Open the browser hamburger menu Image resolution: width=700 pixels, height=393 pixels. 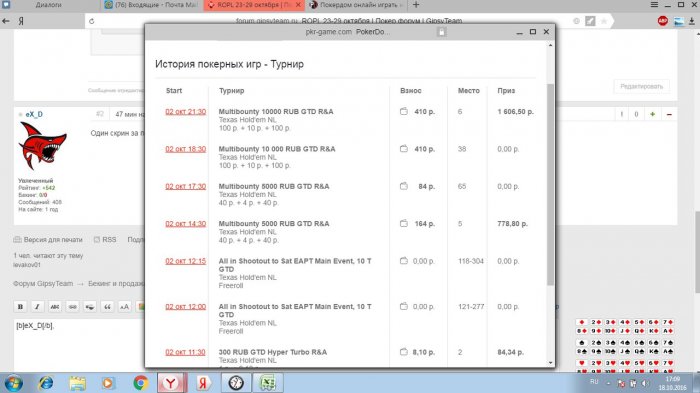tap(654, 4)
